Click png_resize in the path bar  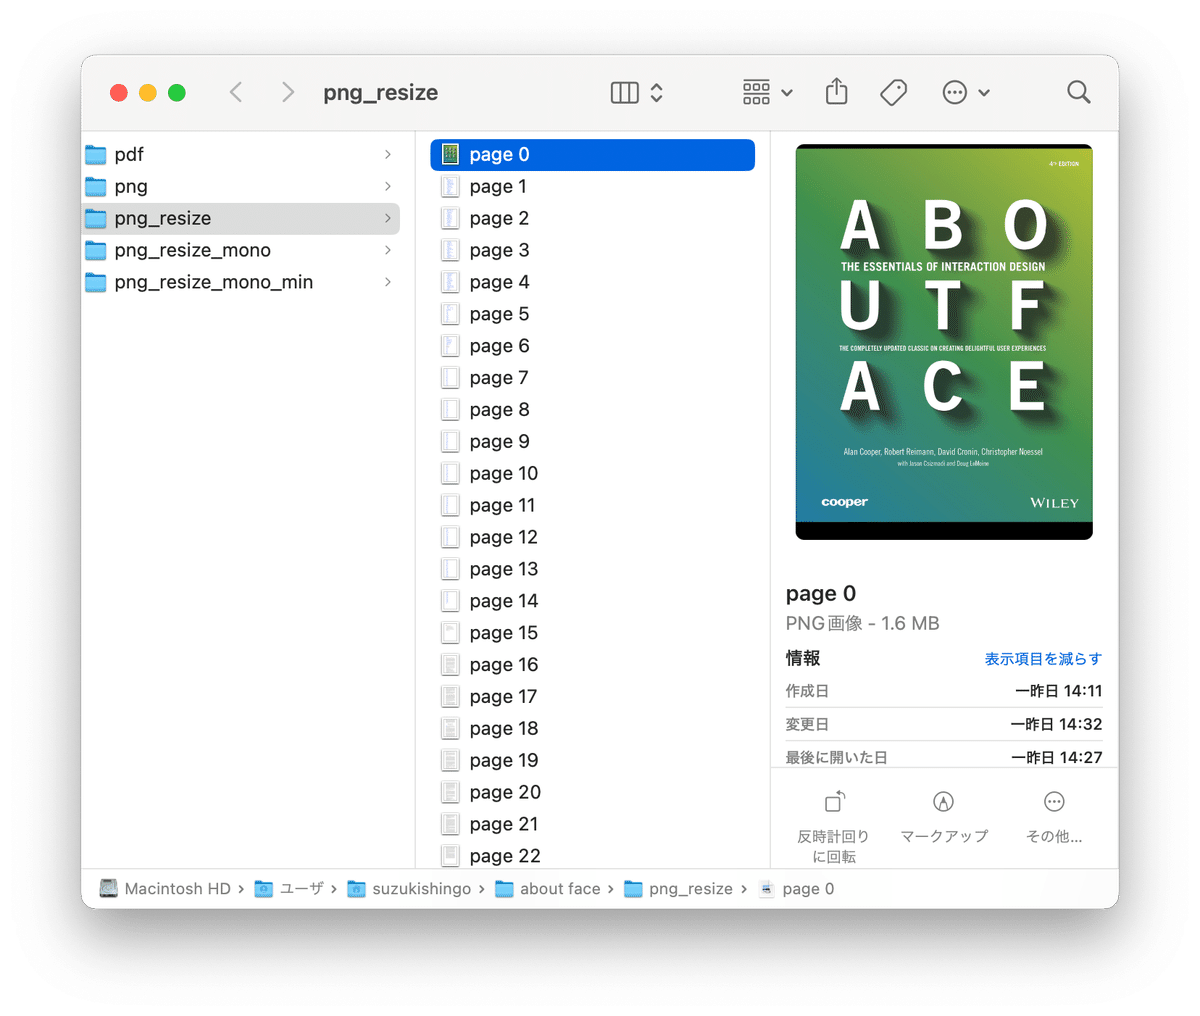(678, 889)
